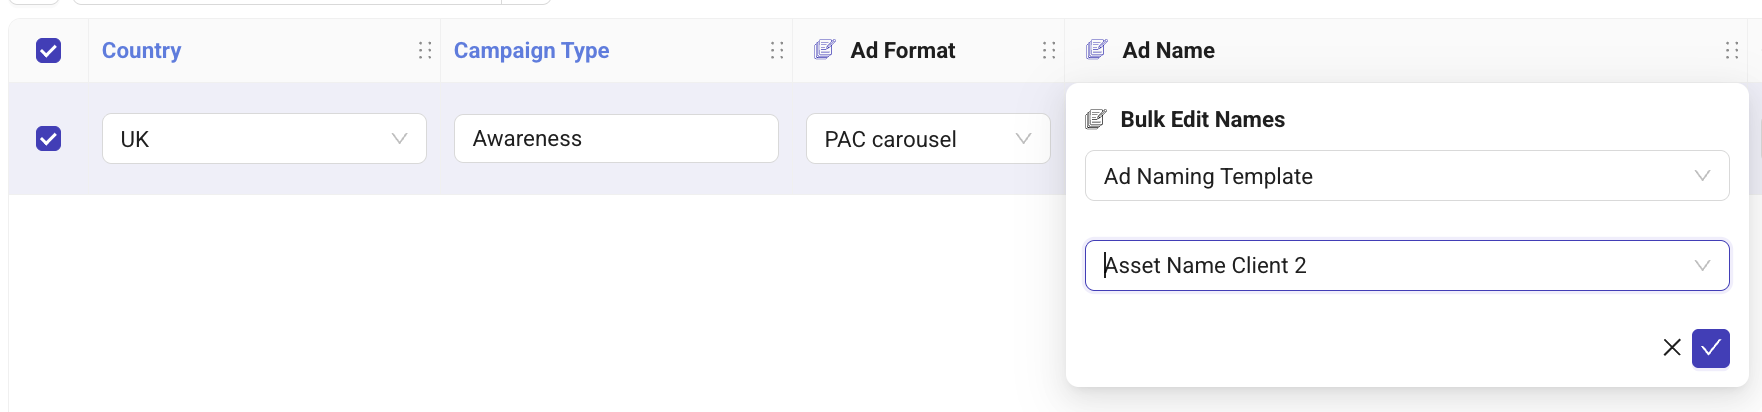Grab the Ad Format column drag handle

coord(1049,50)
